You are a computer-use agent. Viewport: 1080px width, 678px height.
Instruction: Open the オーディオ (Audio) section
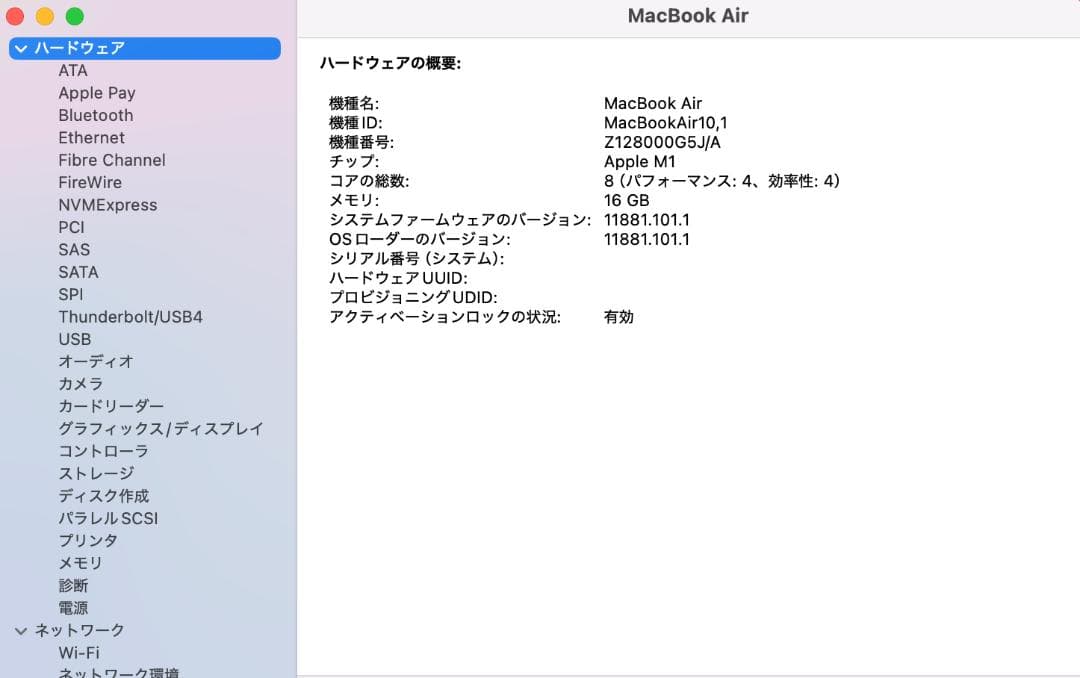coord(95,361)
